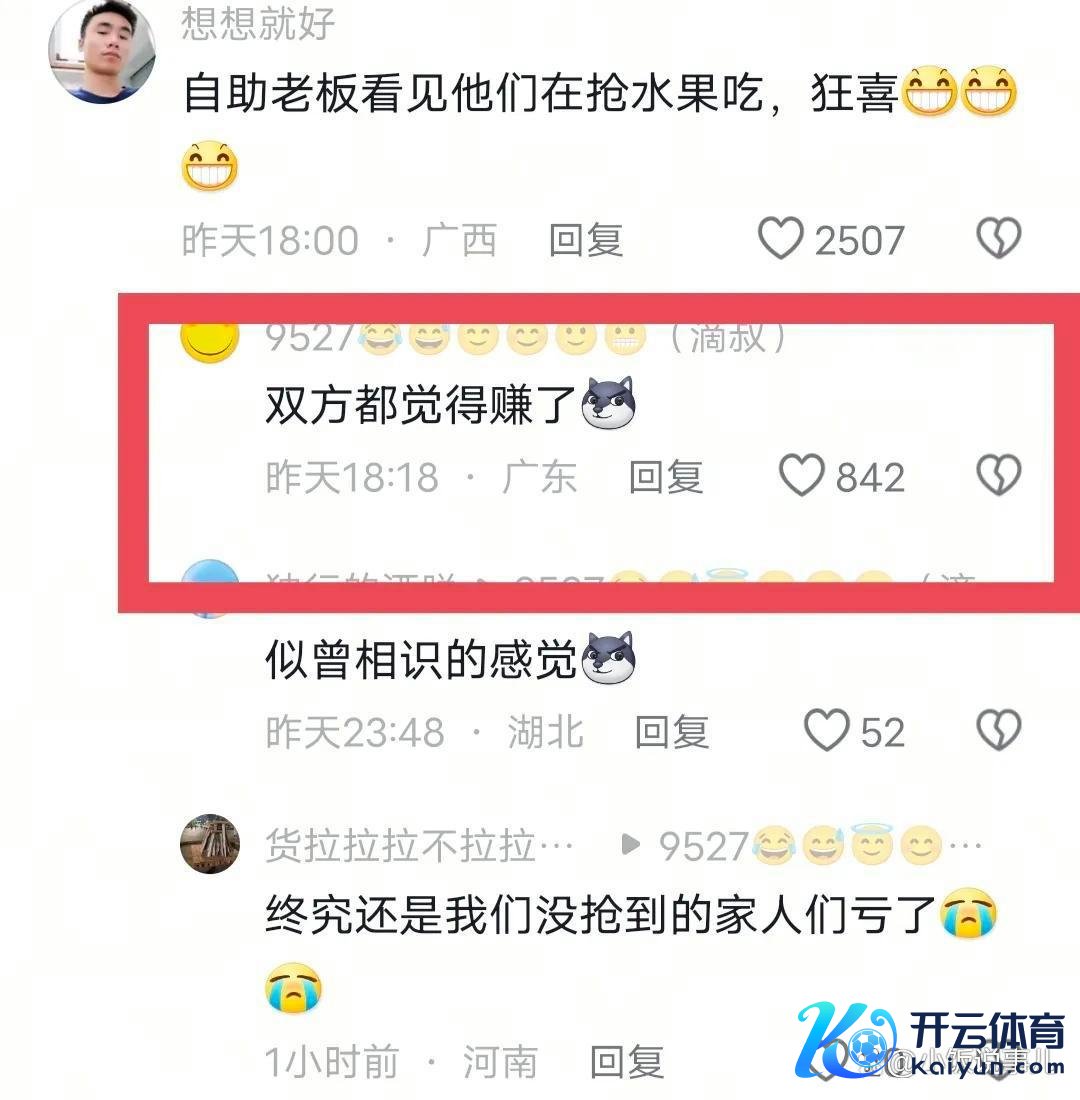Like the comment with 2507 likes
1080x1100 pixels.
pyautogui.click(x=780, y=239)
